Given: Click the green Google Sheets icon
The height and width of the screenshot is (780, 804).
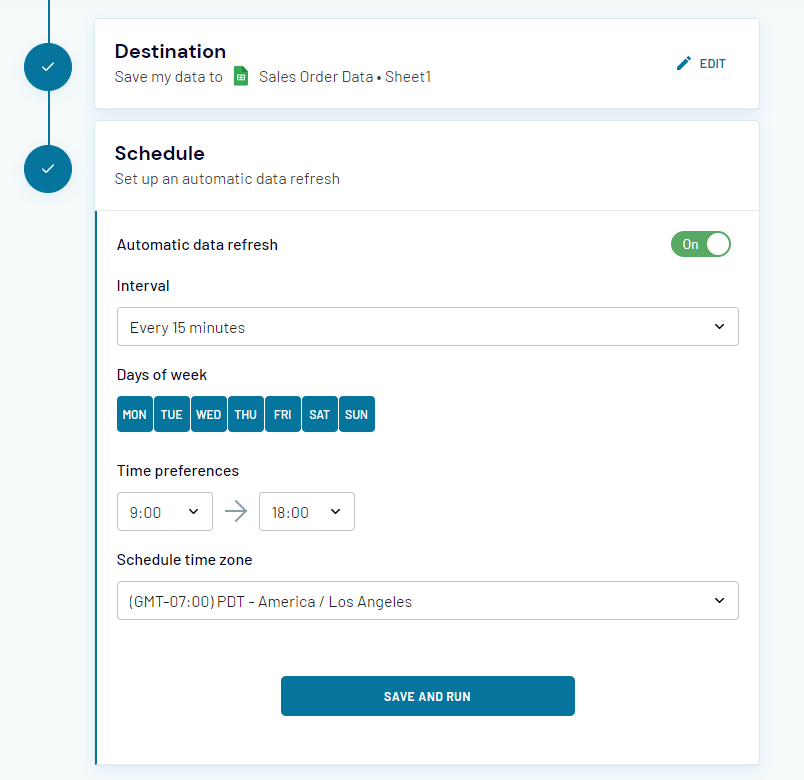Looking at the screenshot, I should point(240,76).
